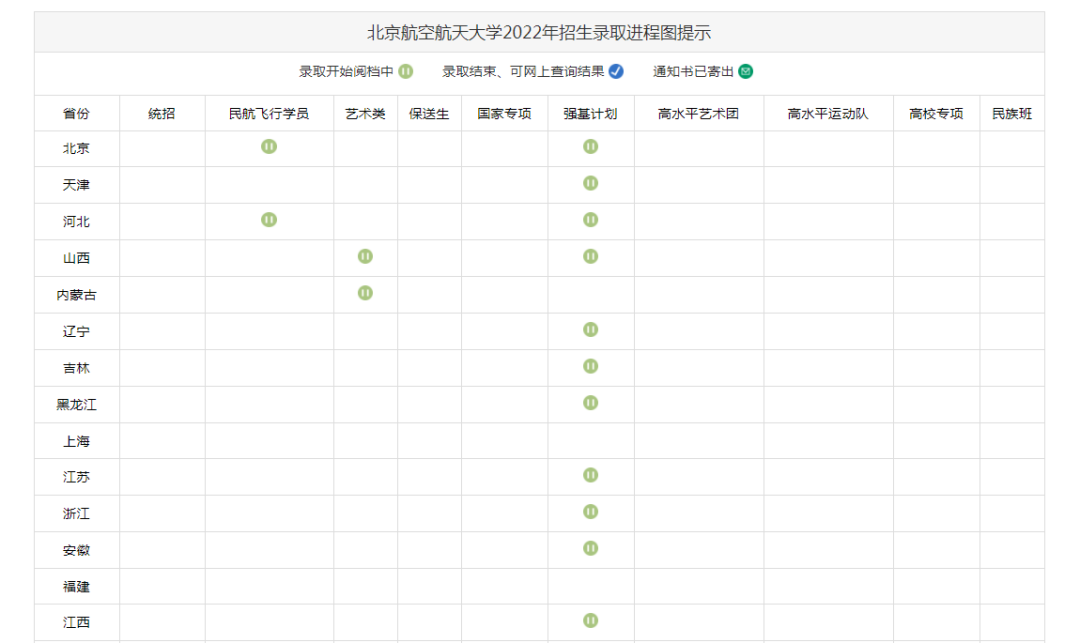Select the 天津 province row label
The width and height of the screenshot is (1080, 643).
coord(76,185)
